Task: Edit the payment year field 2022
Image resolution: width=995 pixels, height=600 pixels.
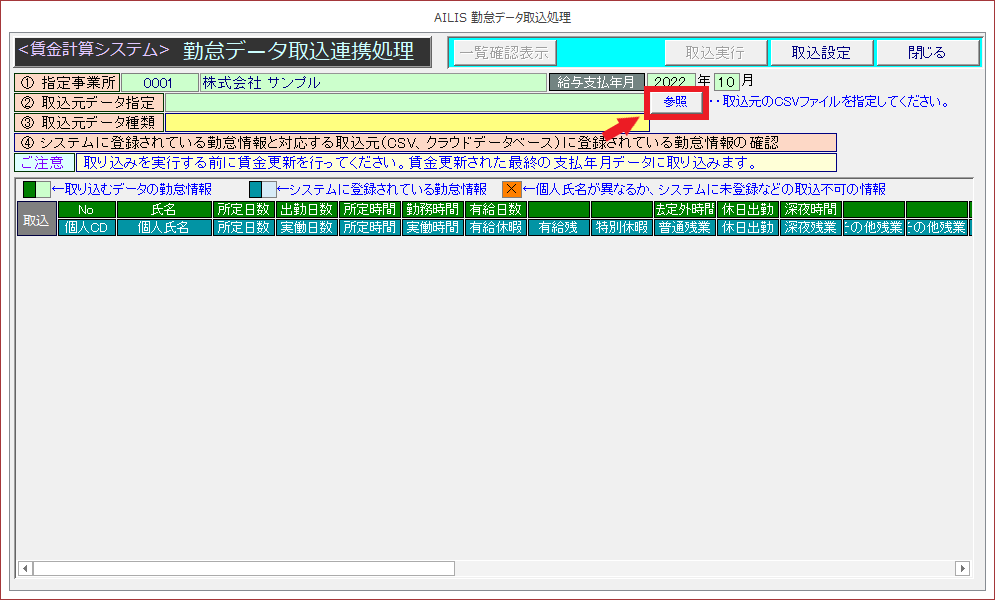Action: 671,82
